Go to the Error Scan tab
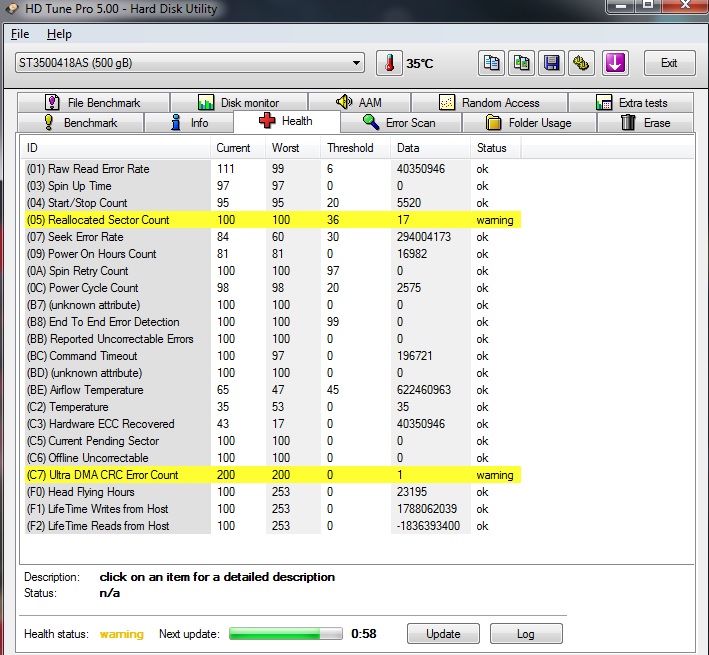This screenshot has width=709, height=655. coord(398,123)
